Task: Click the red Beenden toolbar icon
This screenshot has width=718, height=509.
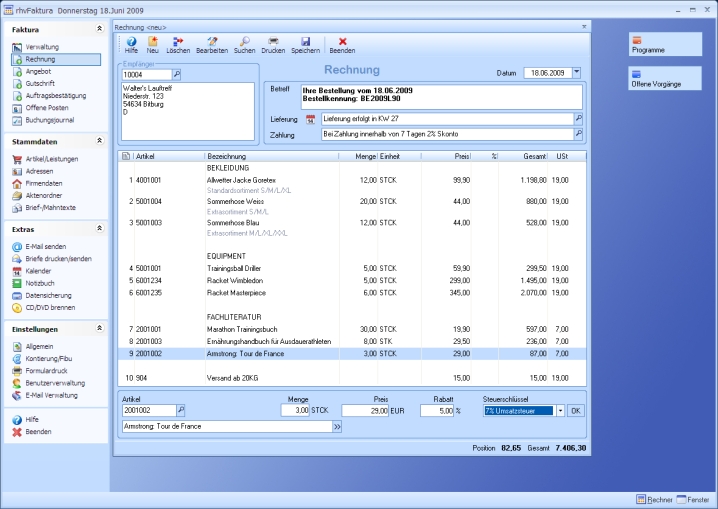Action: pyautogui.click(x=342, y=44)
